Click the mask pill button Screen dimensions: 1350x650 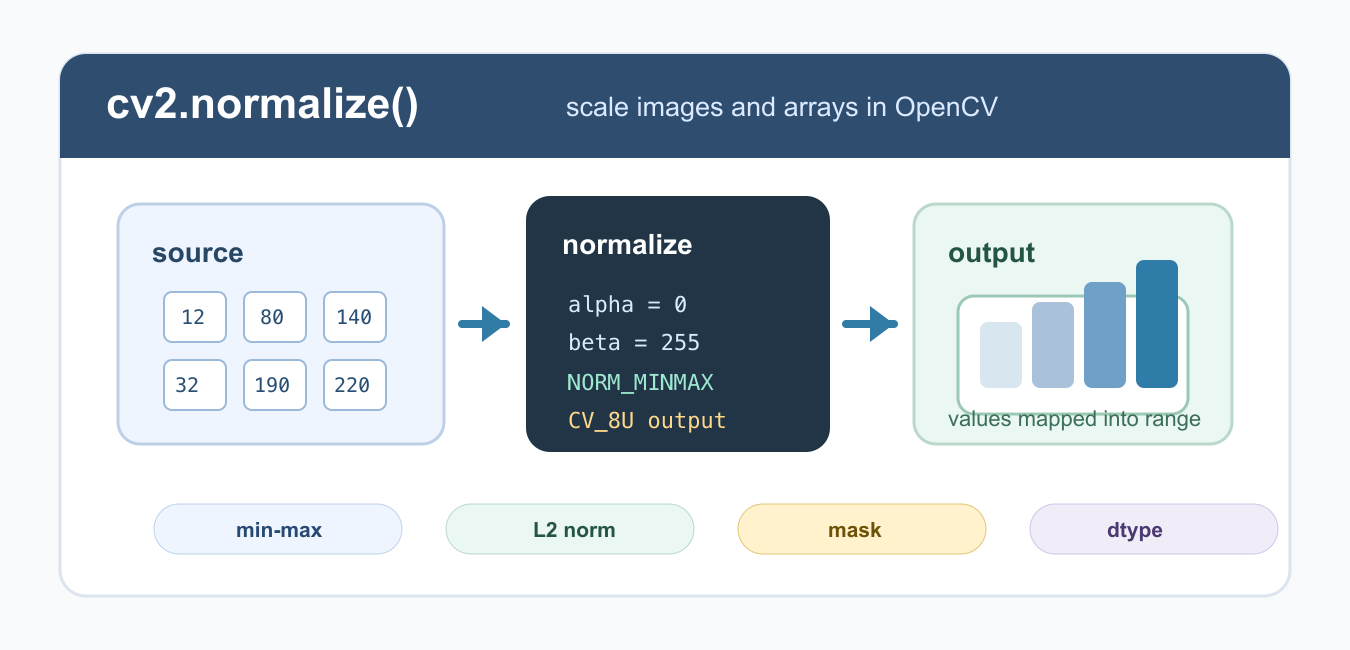click(x=862, y=529)
